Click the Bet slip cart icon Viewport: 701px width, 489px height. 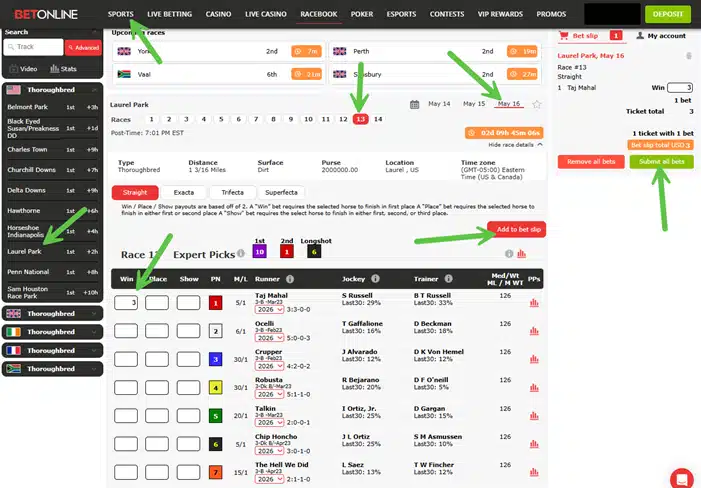pos(564,35)
